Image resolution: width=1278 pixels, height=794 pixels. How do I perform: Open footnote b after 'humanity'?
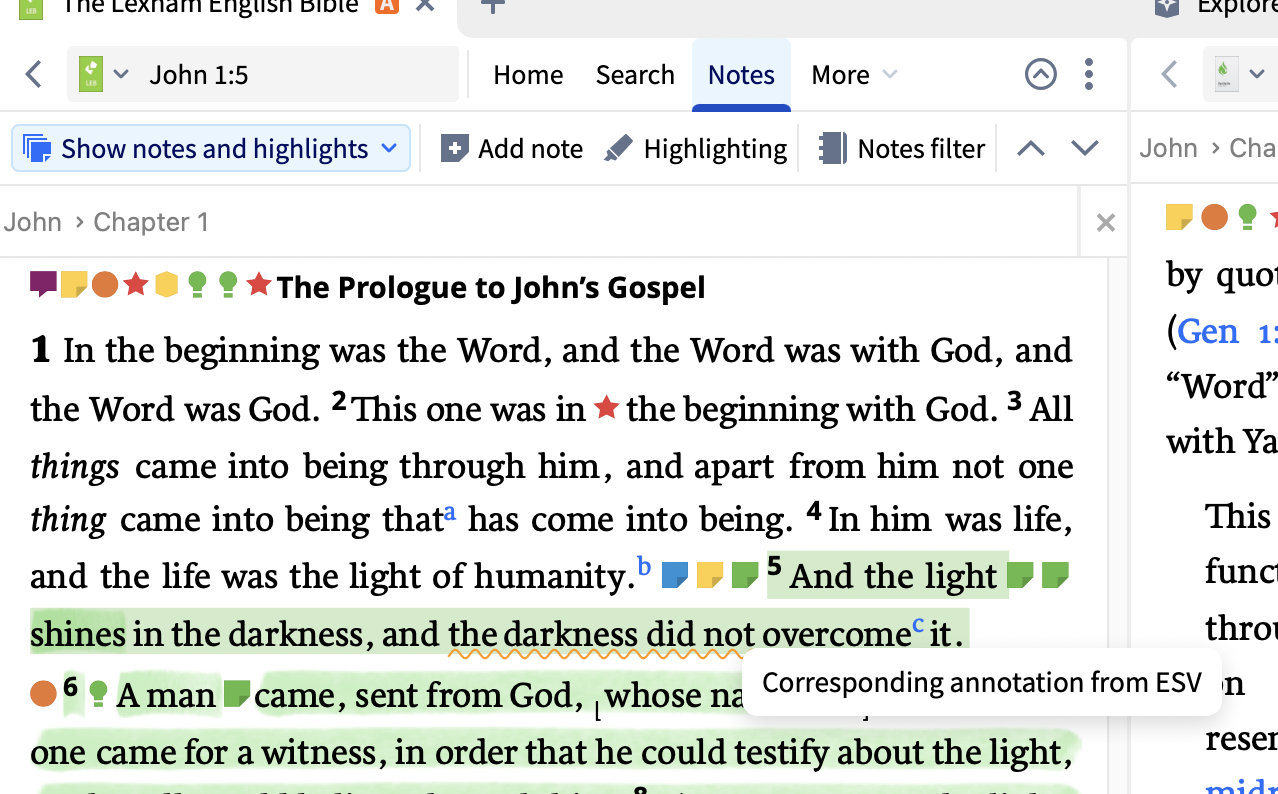point(644,567)
